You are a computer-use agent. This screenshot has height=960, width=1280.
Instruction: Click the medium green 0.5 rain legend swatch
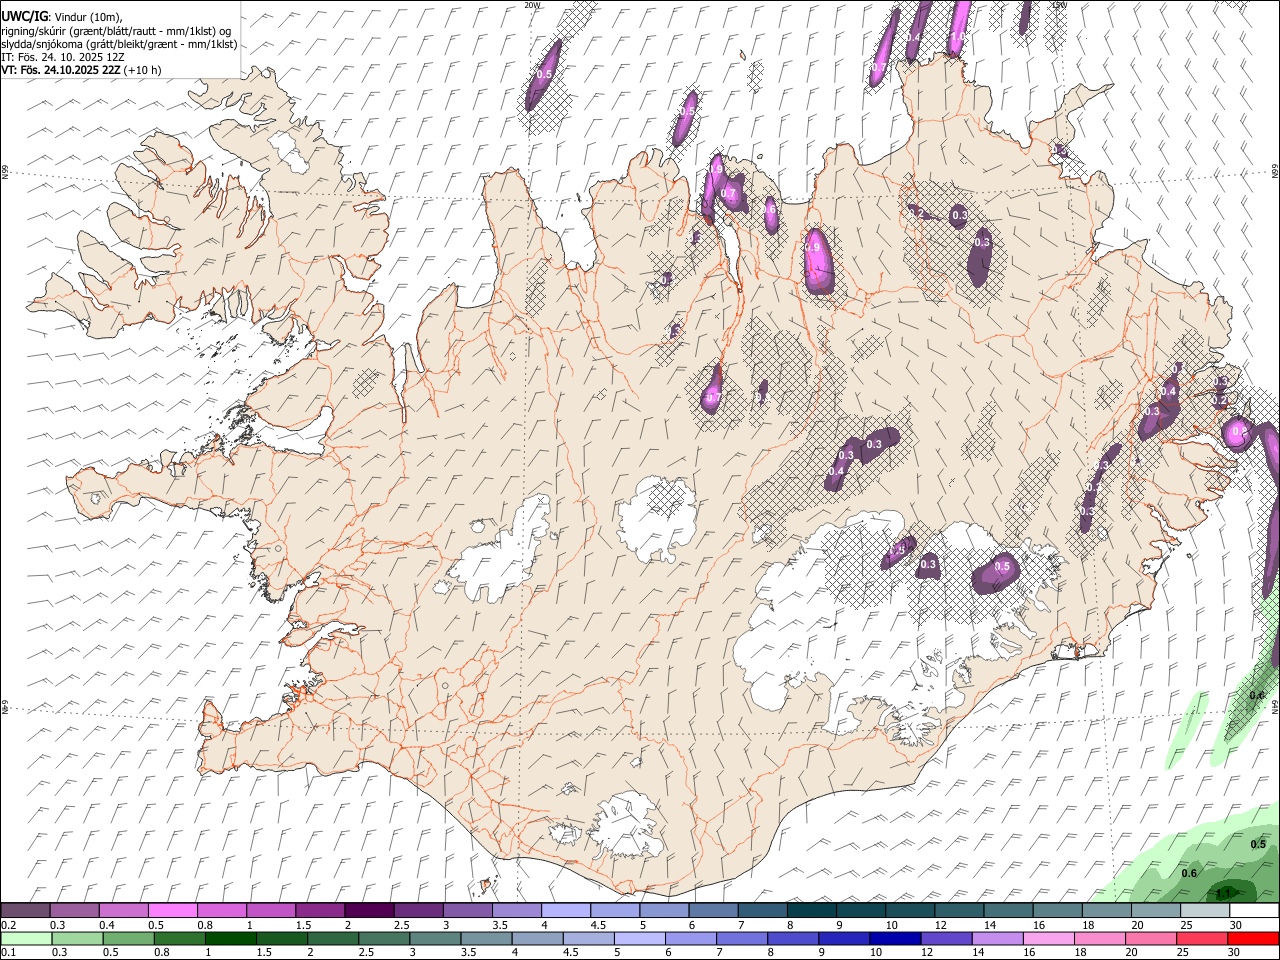(x=129, y=939)
